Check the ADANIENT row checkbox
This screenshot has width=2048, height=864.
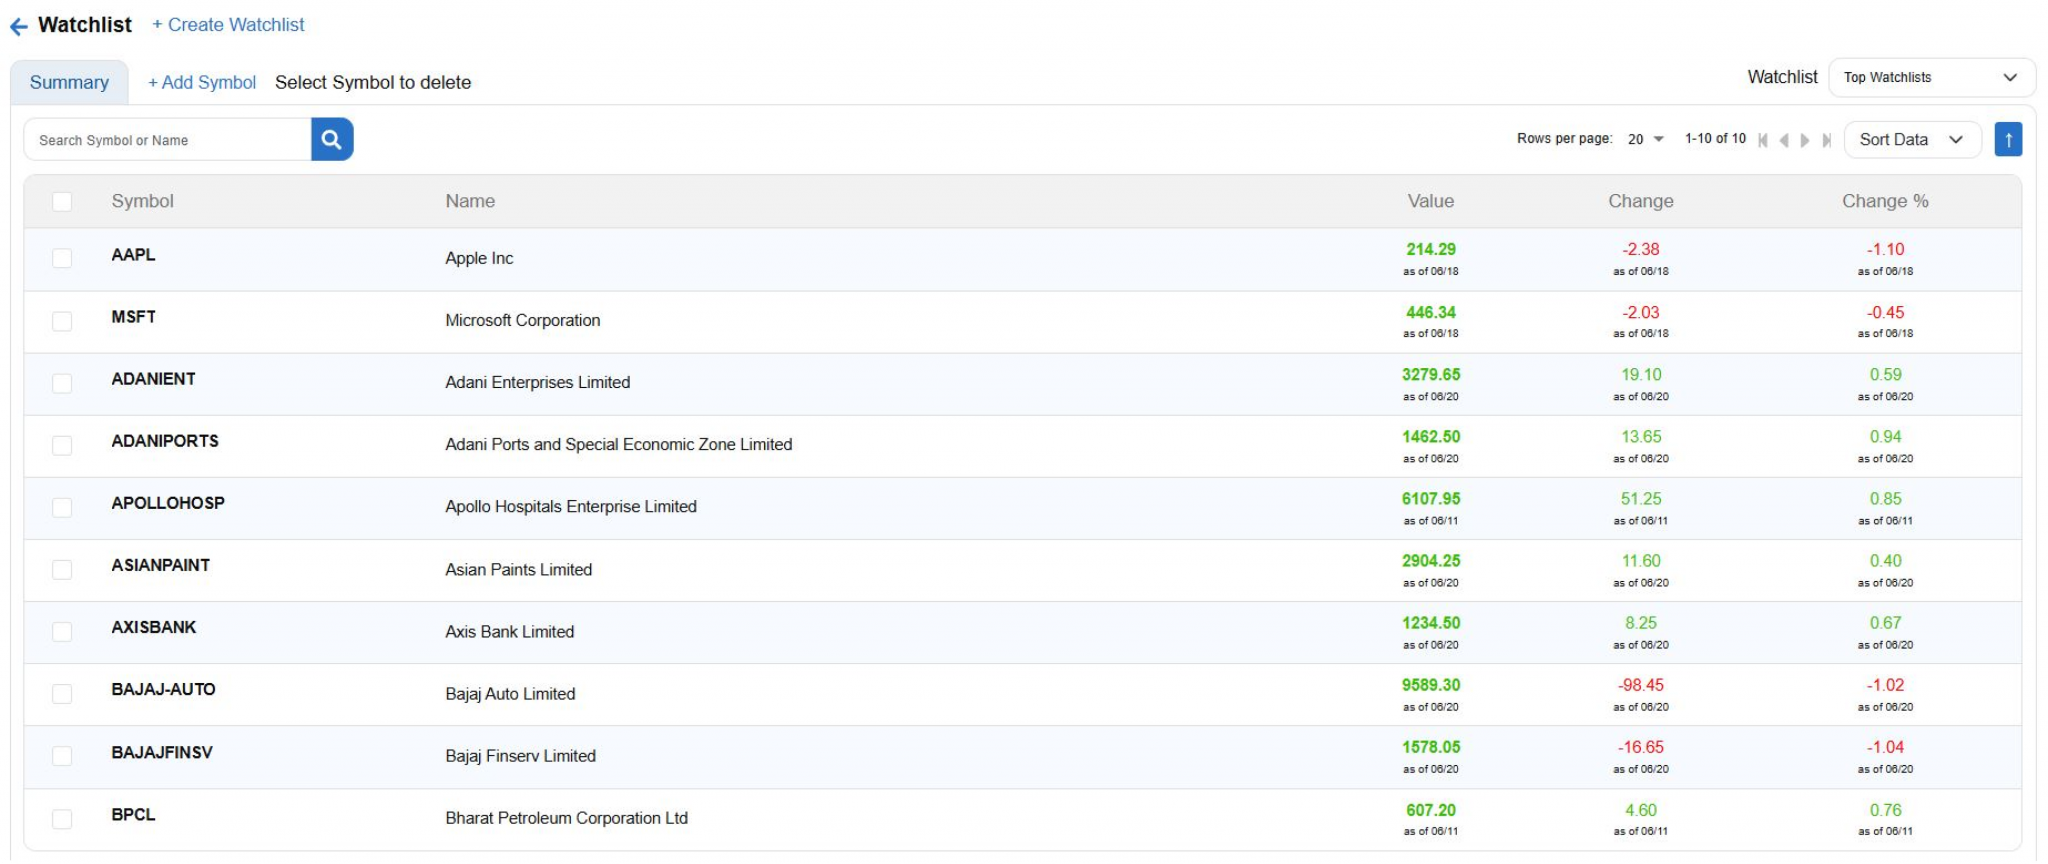pos(62,383)
